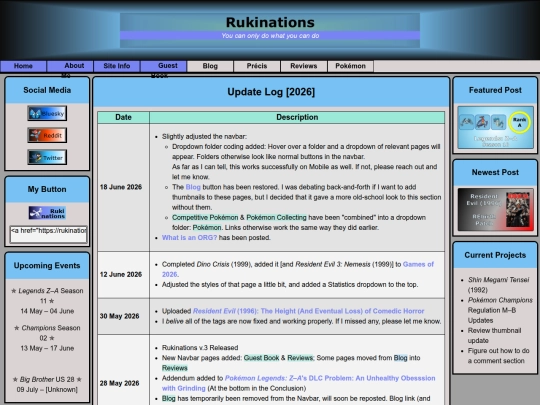
Task: Expand the Précis navbar folder
Action: pyautogui.click(x=257, y=66)
